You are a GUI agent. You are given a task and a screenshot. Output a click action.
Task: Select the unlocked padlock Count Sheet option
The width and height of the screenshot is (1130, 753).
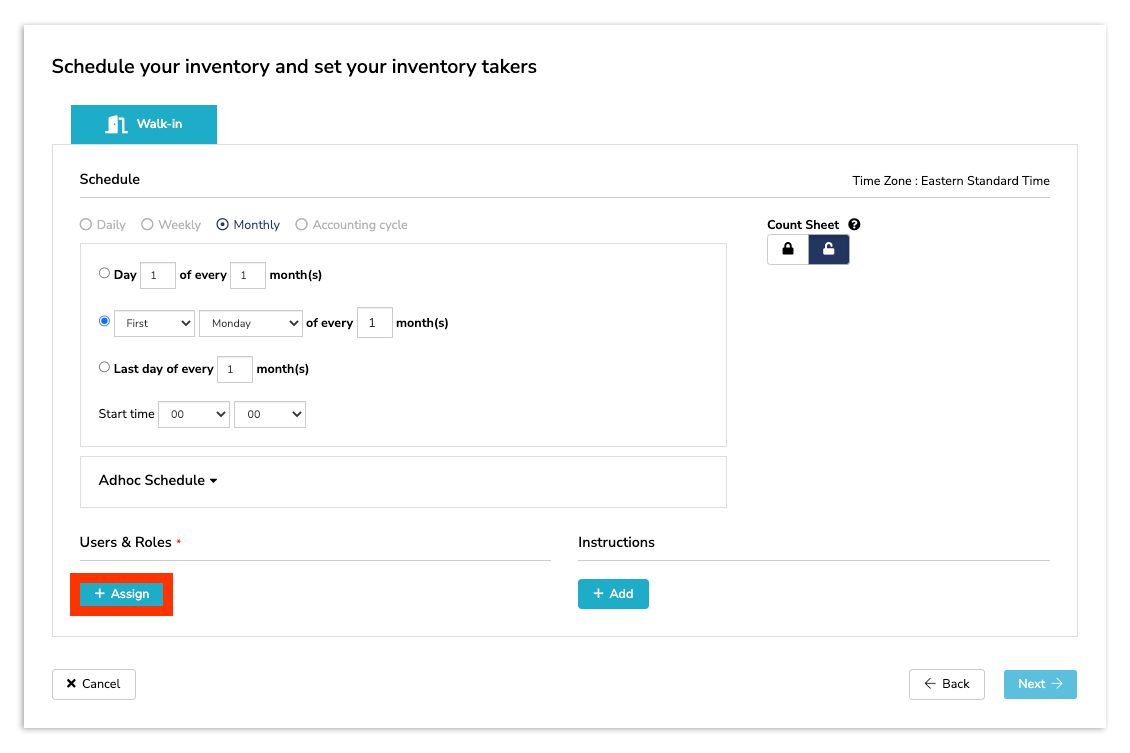point(829,249)
